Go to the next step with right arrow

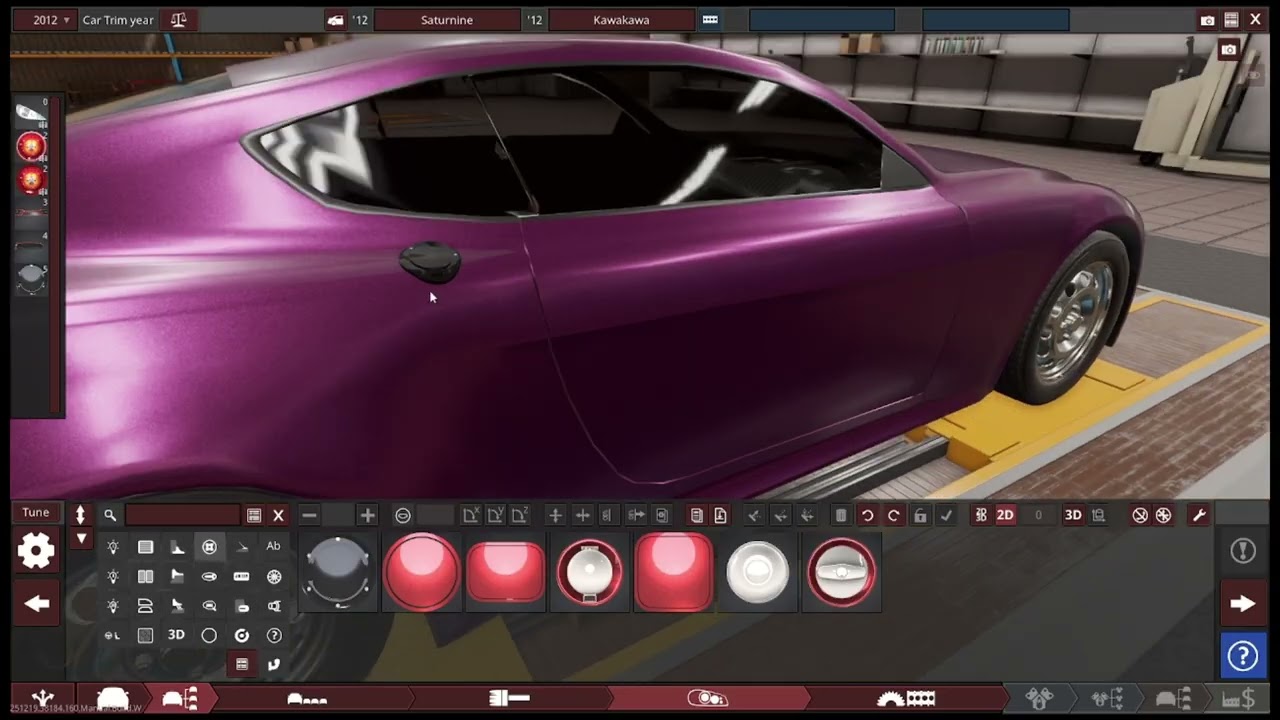pos(1243,603)
